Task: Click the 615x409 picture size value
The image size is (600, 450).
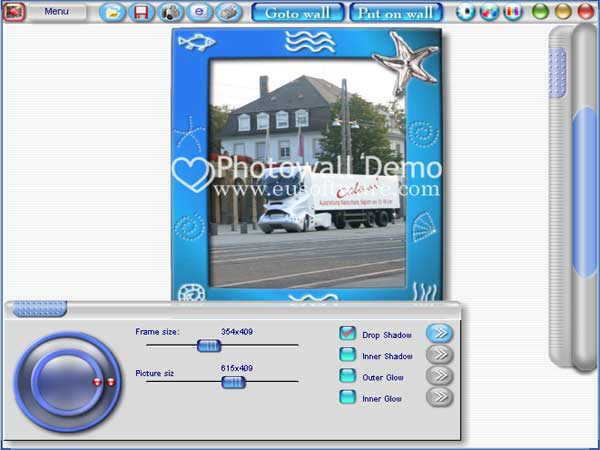Action: pyautogui.click(x=237, y=368)
